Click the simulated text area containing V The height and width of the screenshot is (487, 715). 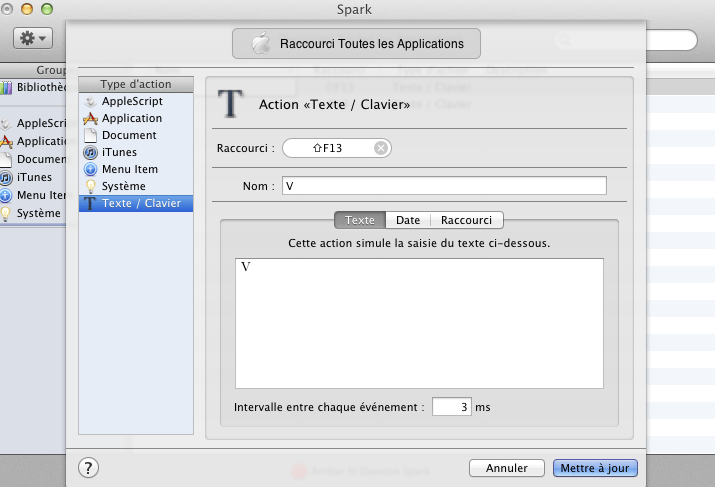tap(420, 324)
